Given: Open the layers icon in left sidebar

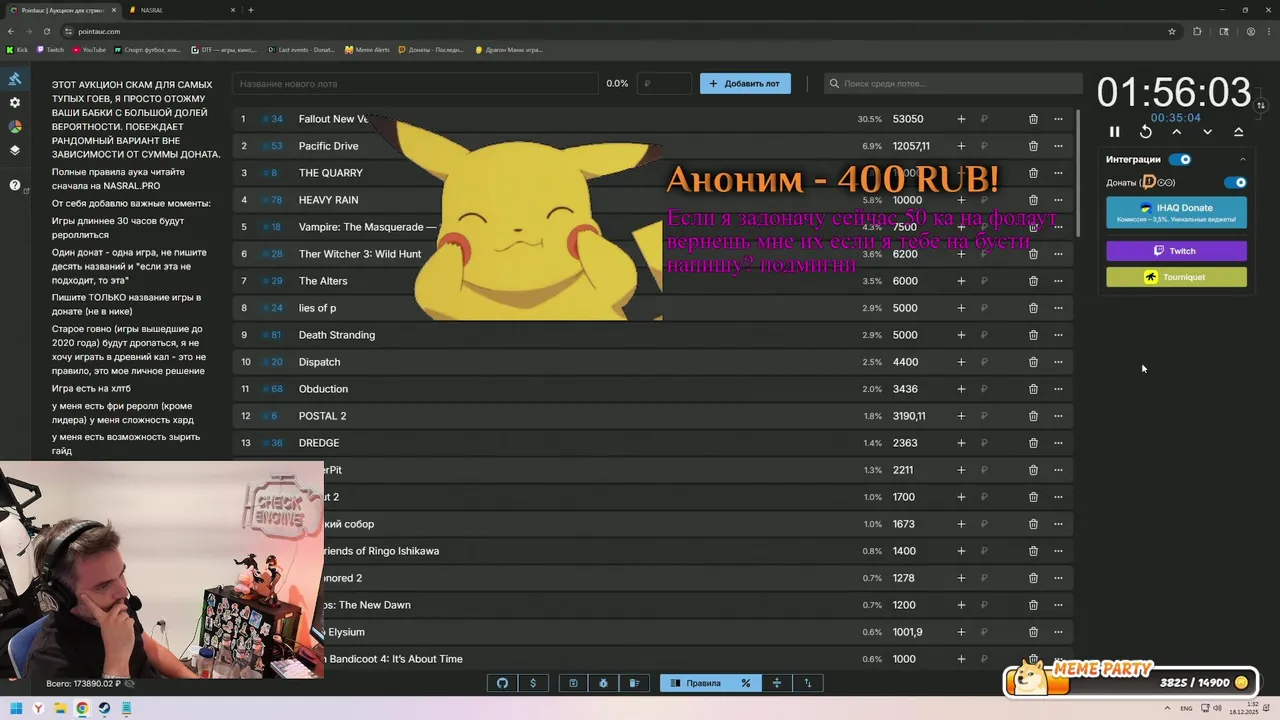Looking at the screenshot, I should click(x=15, y=151).
